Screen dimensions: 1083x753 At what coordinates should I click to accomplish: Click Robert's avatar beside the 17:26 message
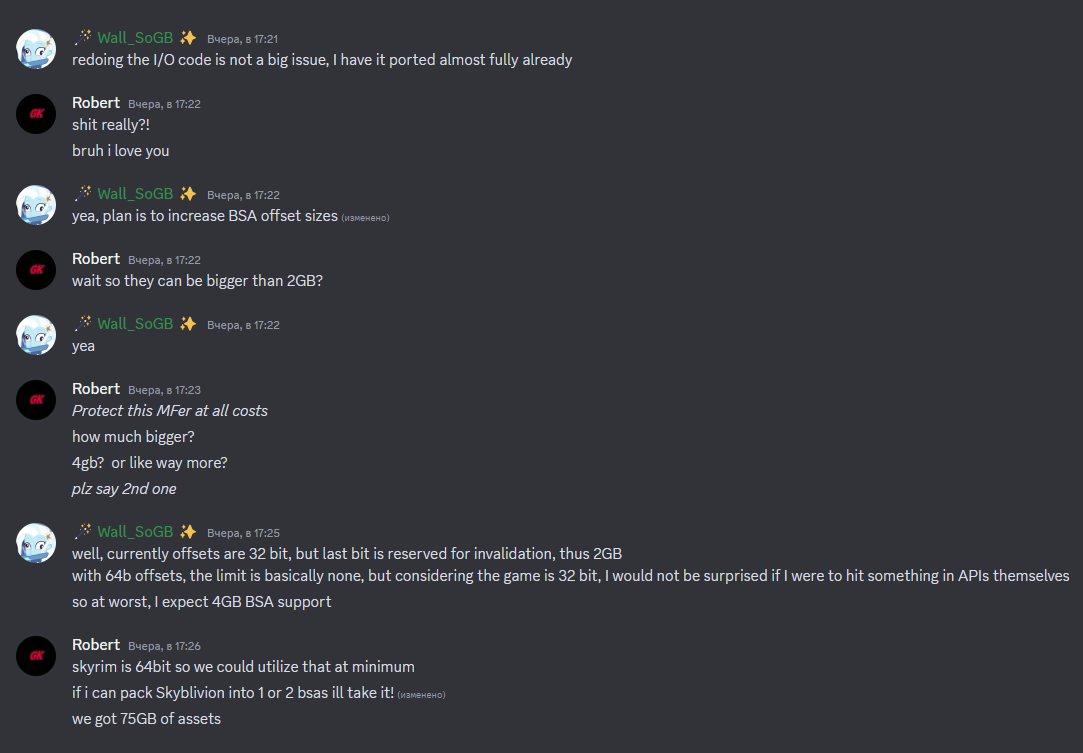click(36, 655)
